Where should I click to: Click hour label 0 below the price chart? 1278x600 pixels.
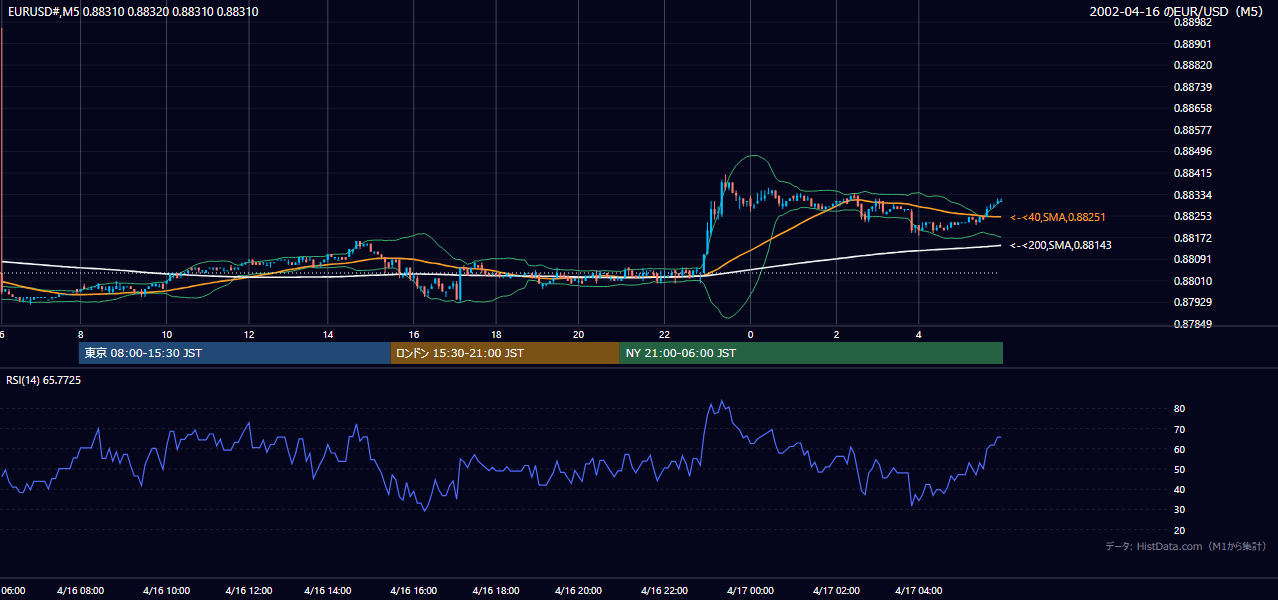(750, 334)
